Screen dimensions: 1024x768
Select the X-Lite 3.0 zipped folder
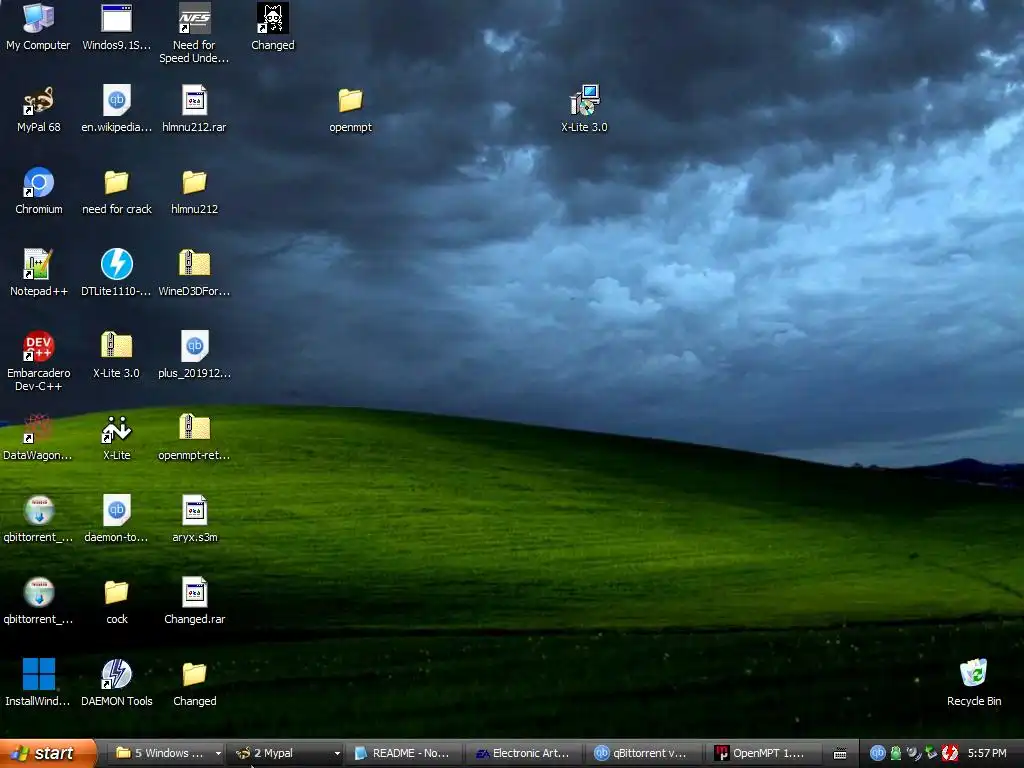pyautogui.click(x=116, y=355)
